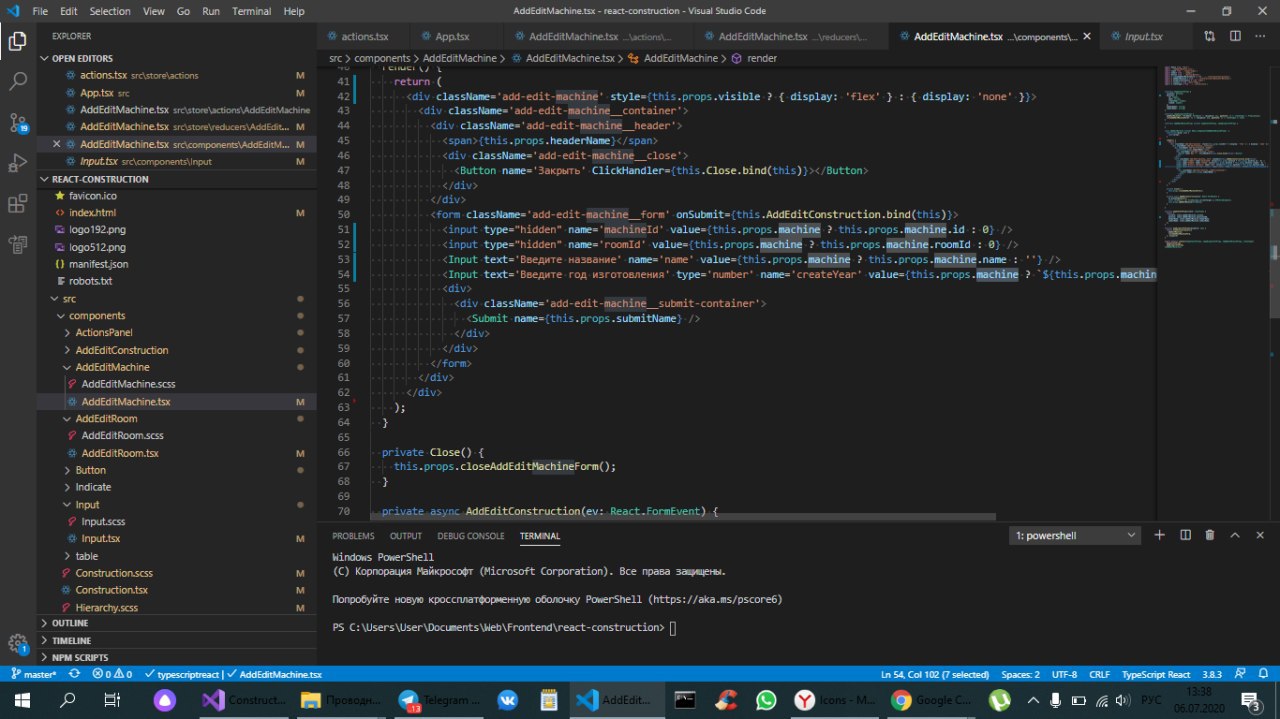Open the Search view icon

(x=17, y=82)
